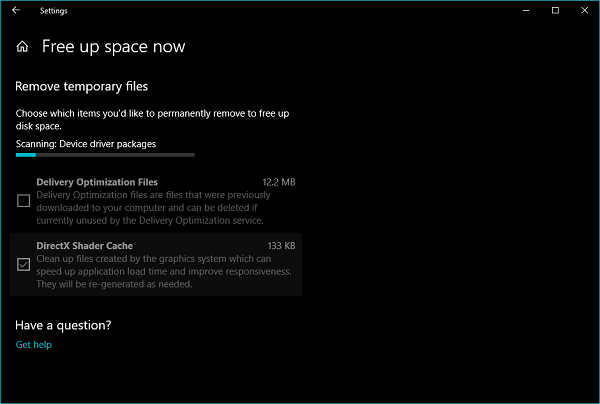This screenshot has height=404, width=600.
Task: Select the Delivery Optimization Files title
Action: coord(97,182)
